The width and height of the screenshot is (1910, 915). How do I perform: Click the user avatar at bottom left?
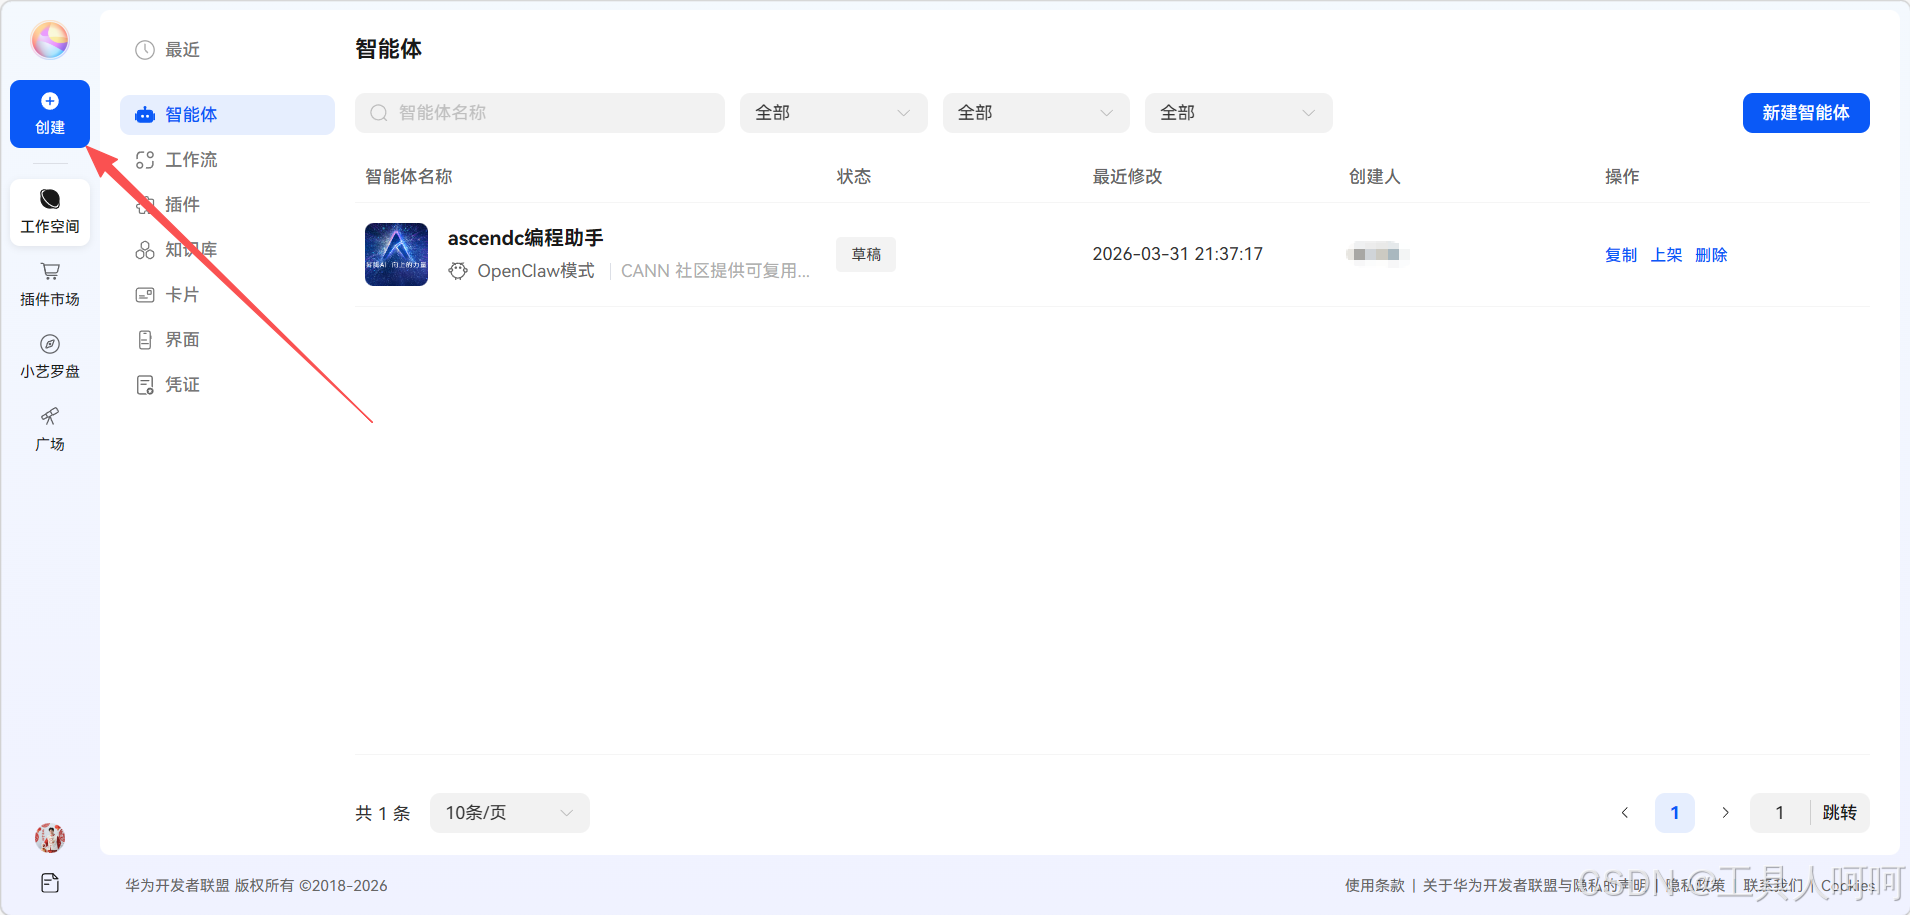pos(49,838)
